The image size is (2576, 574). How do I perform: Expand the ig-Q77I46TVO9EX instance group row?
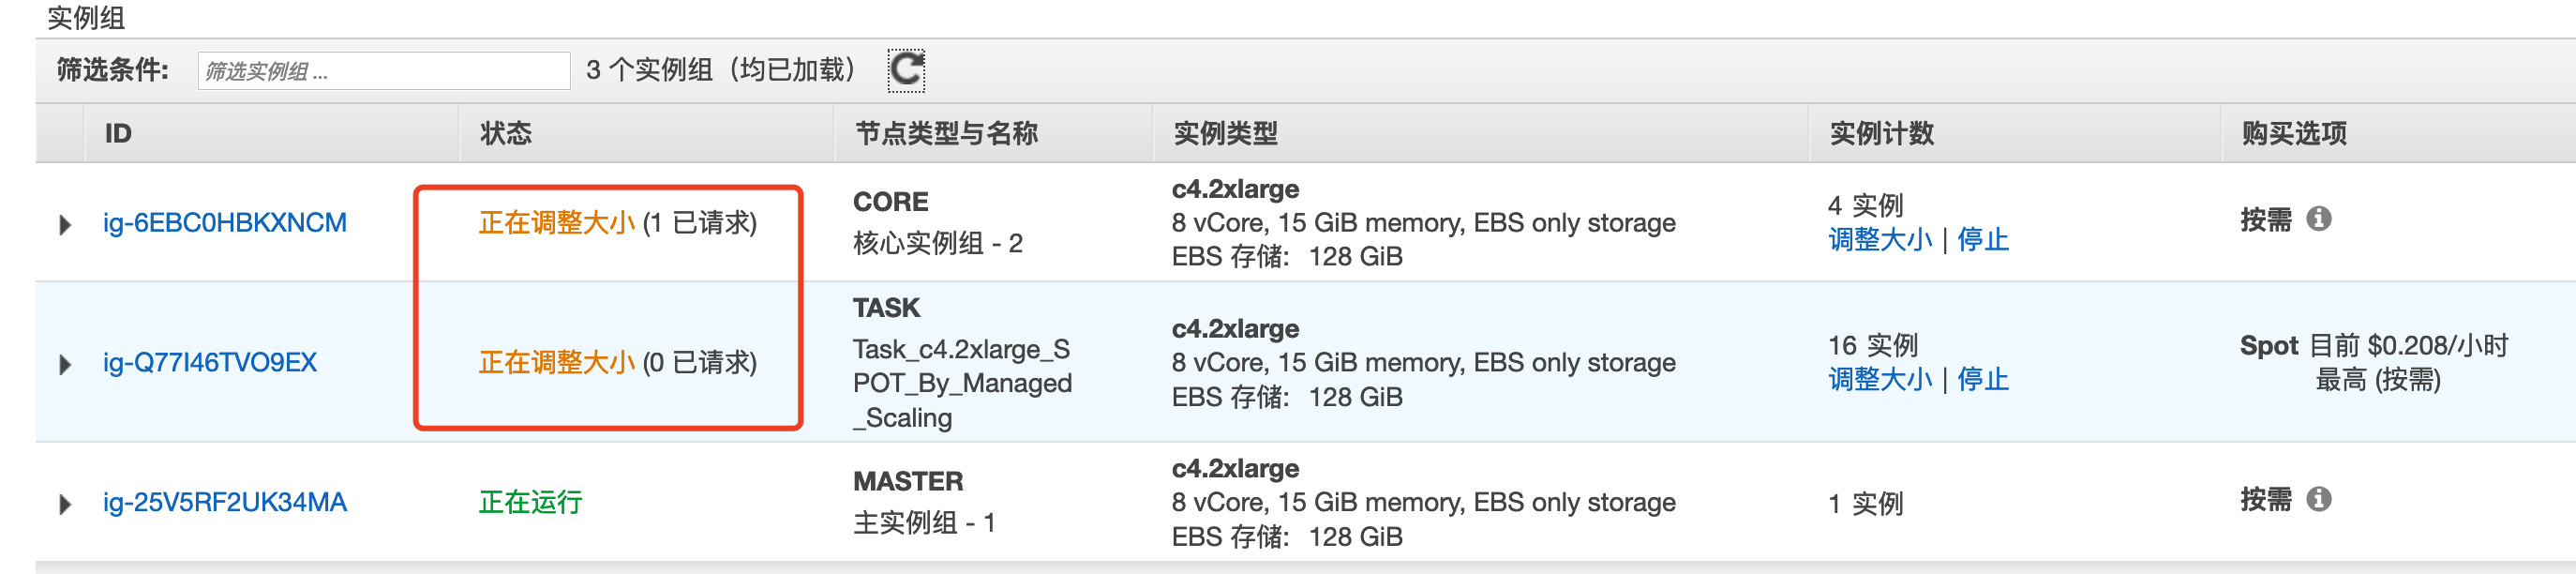click(65, 364)
